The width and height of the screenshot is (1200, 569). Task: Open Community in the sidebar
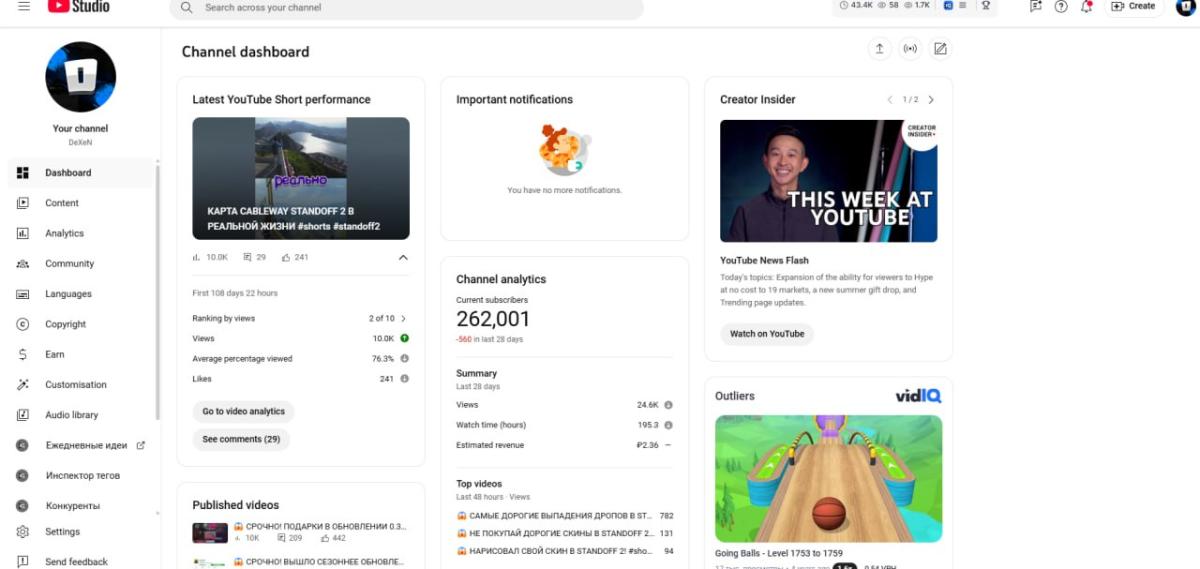pos(81,264)
